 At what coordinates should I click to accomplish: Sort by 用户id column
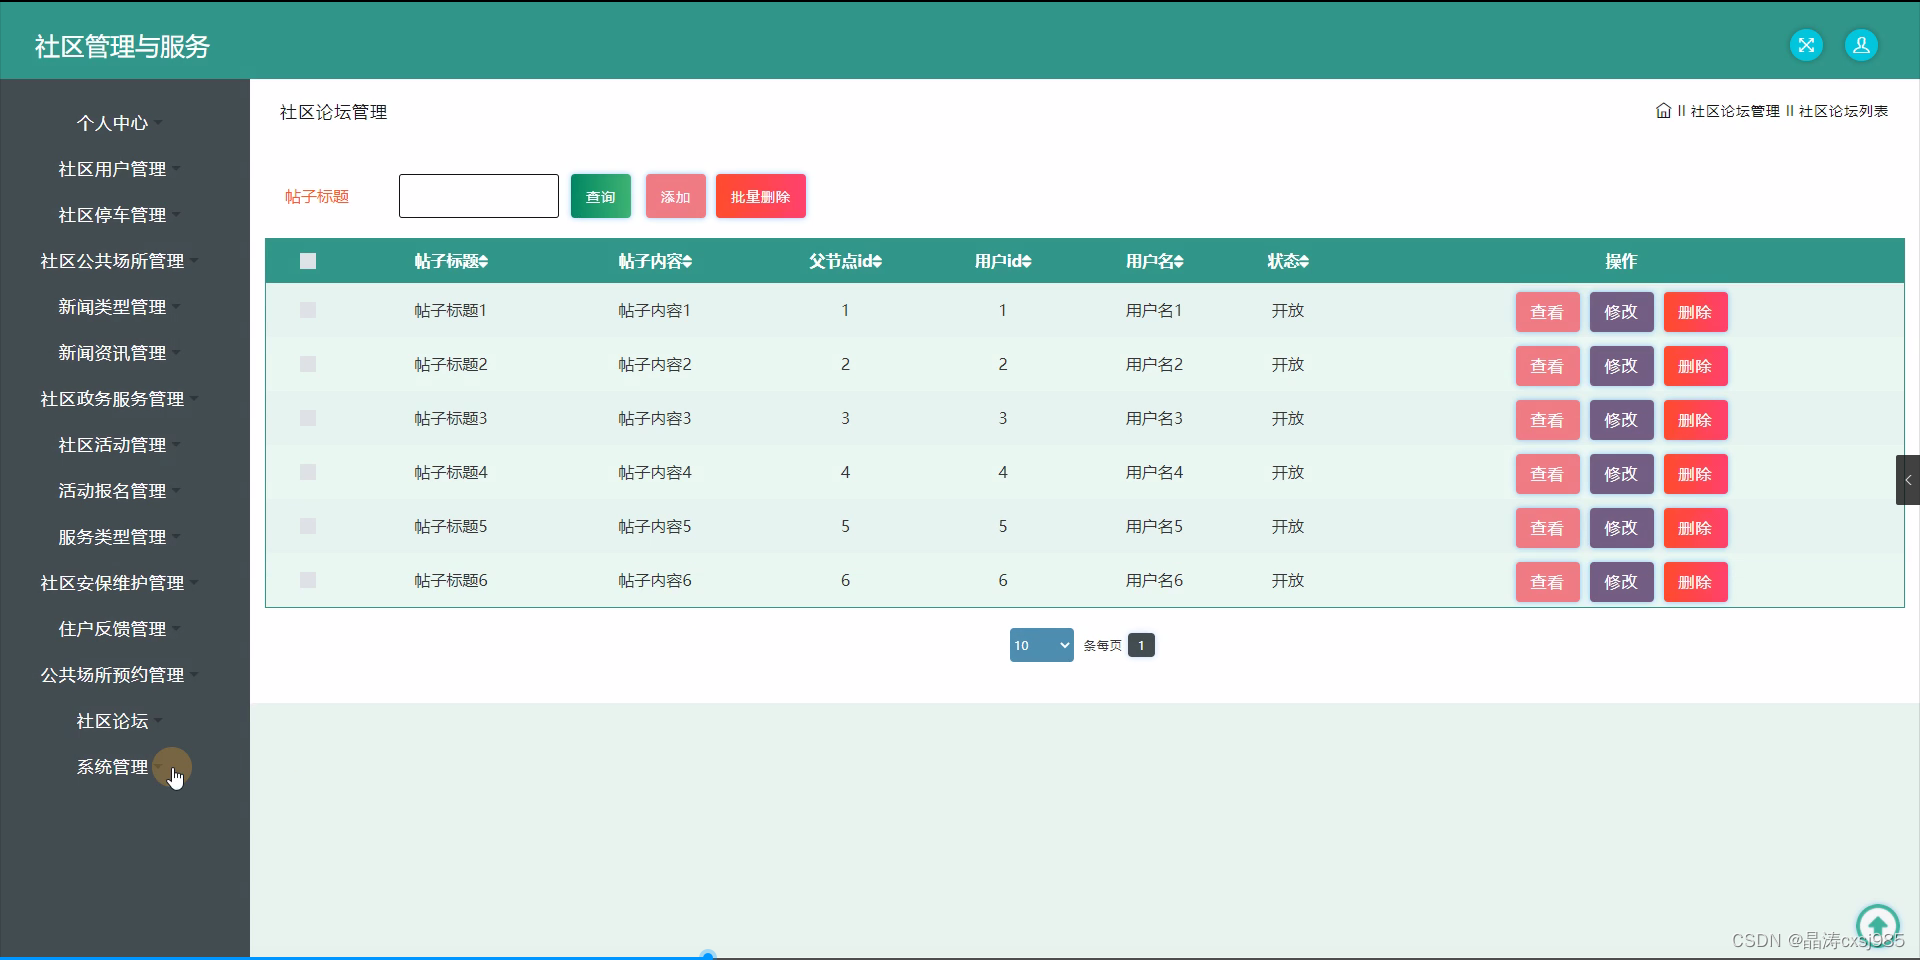point(1003,261)
